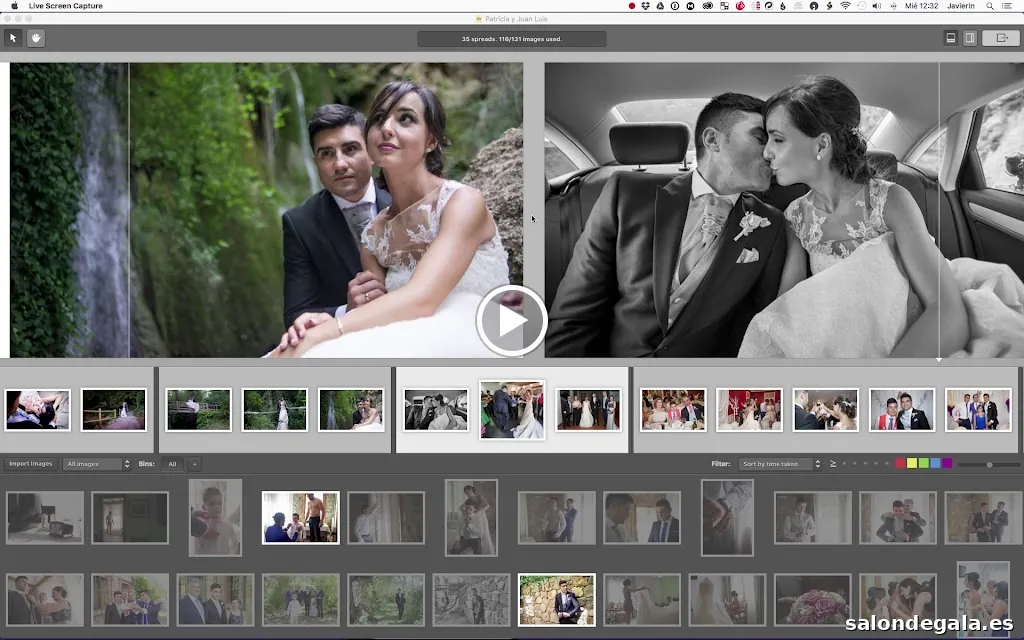Select the All bins button
Screen dimensions: 1024x640
click(172, 464)
